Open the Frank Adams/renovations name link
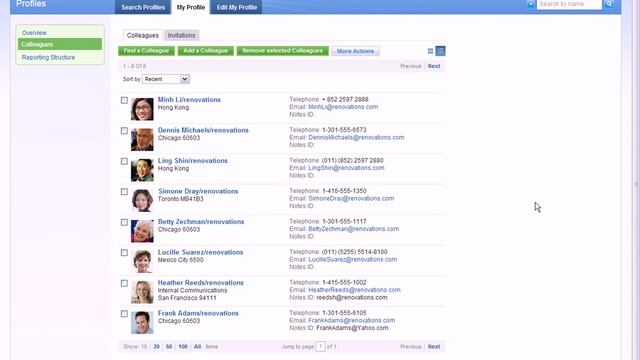The image size is (640, 360). (x=198, y=313)
